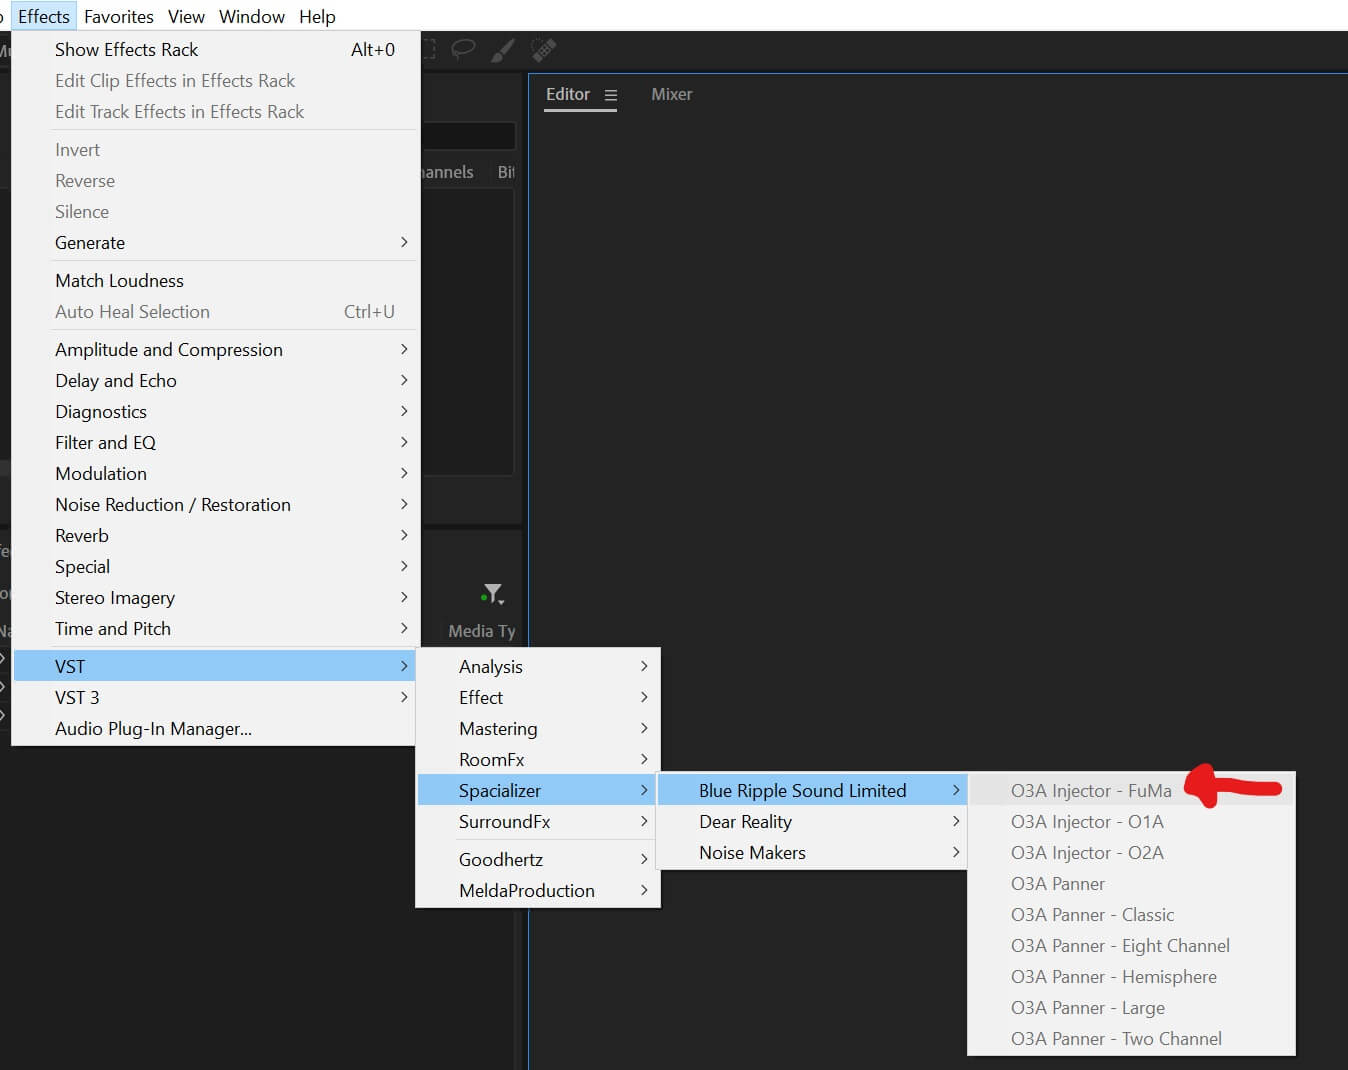
Task: Open the Help menu
Action: click(317, 16)
